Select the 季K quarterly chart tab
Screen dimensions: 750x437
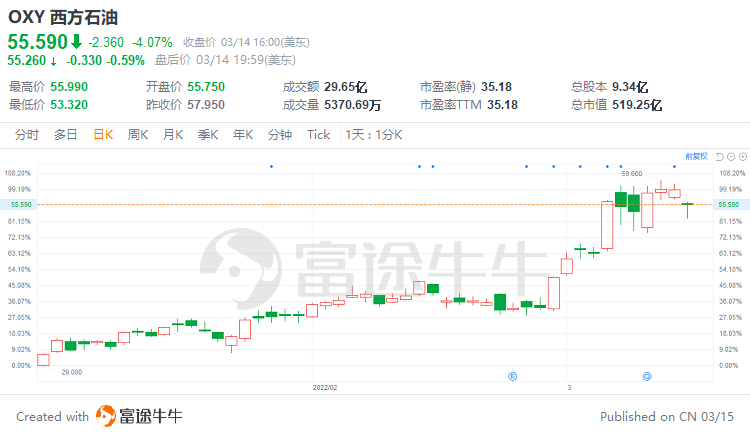tap(208, 135)
